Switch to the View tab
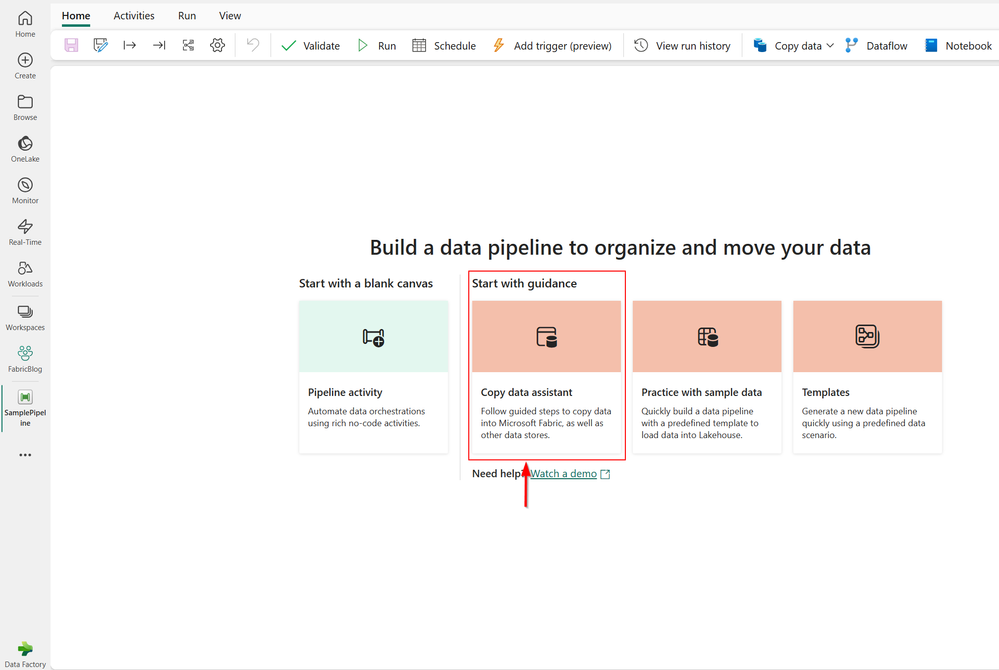 coord(230,16)
